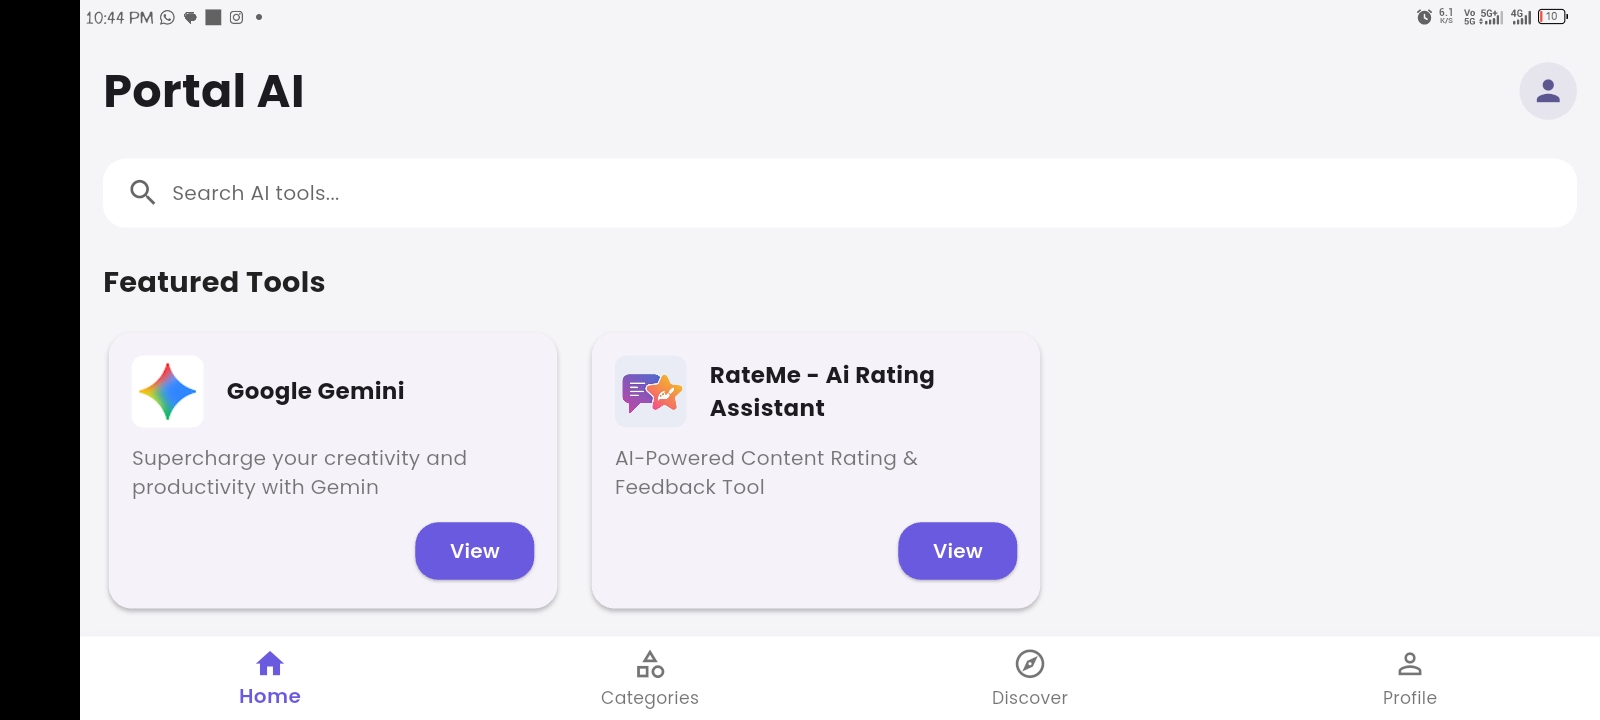Tap the magnifier icon in search bar

[x=143, y=192]
